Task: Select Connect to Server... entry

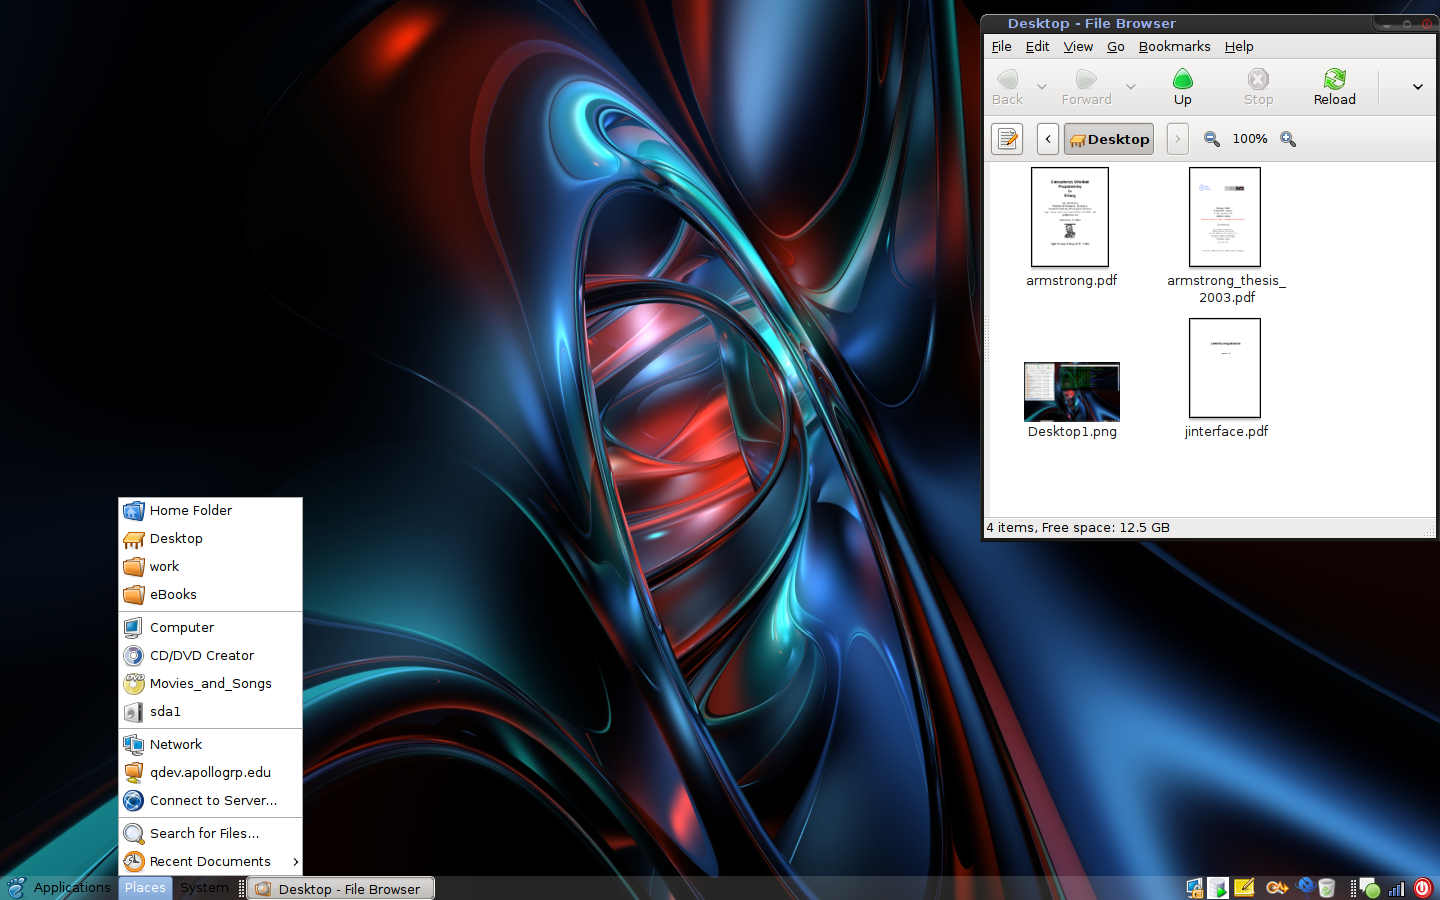Action: (x=212, y=801)
